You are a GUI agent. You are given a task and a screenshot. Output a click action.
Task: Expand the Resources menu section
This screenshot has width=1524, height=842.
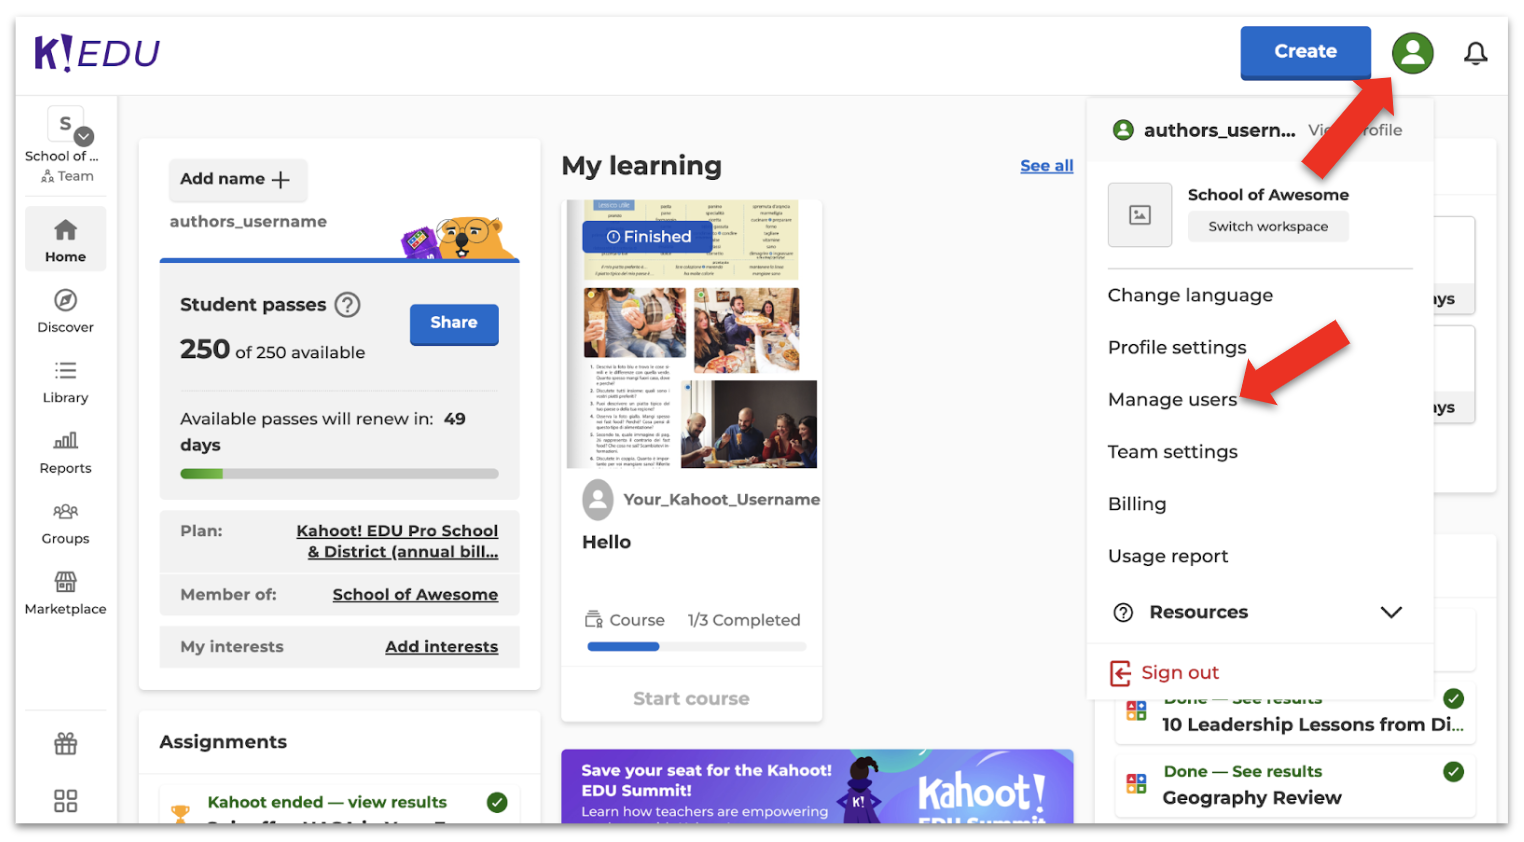click(x=1391, y=612)
